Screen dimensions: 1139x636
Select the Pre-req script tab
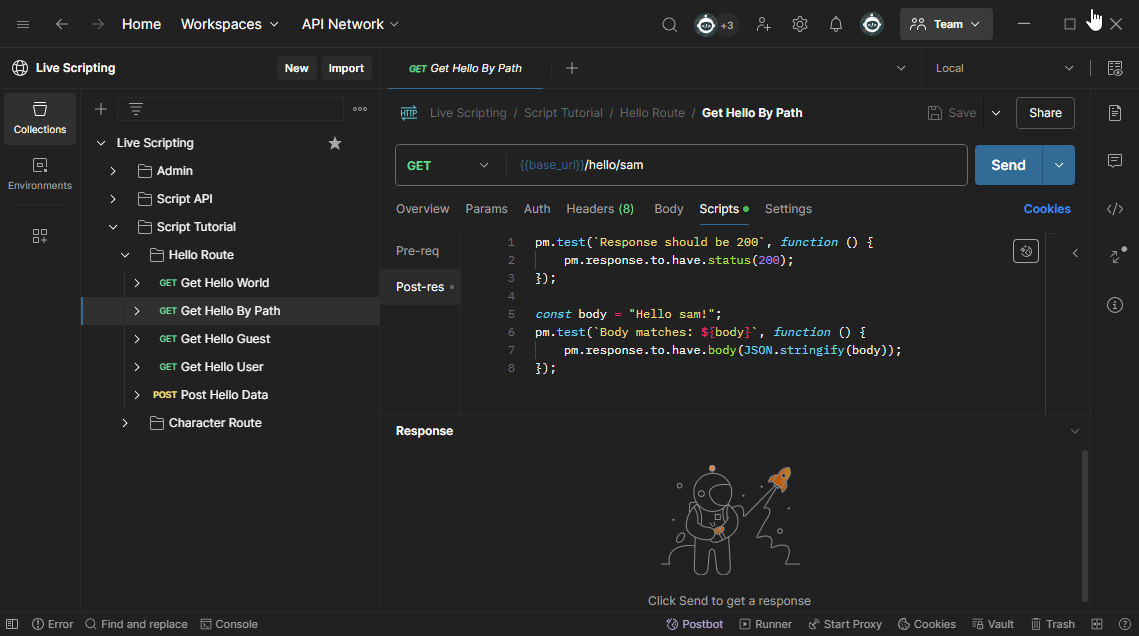[418, 251]
